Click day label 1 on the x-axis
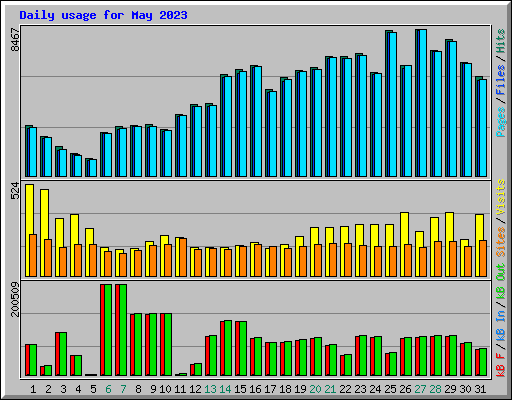512x400 pixels. click(x=33, y=389)
